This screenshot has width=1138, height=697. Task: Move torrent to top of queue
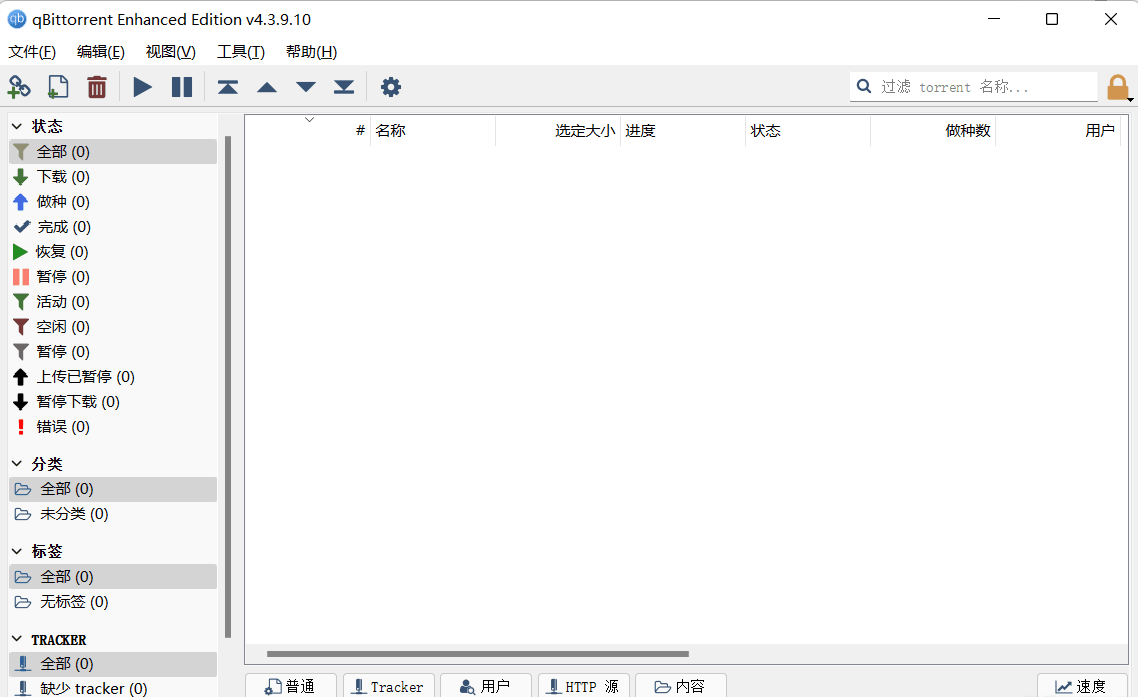pyautogui.click(x=228, y=87)
